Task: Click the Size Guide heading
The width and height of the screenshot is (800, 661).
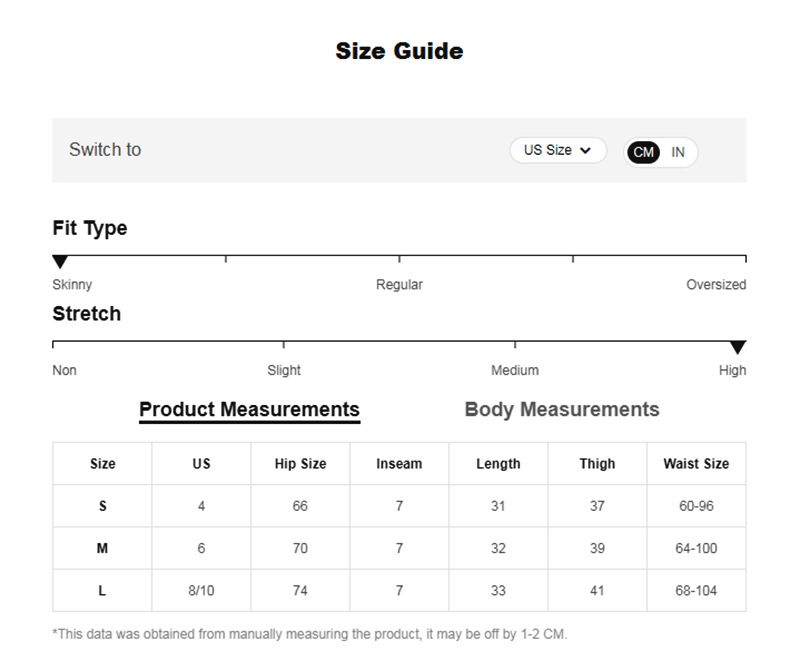Action: 399,51
